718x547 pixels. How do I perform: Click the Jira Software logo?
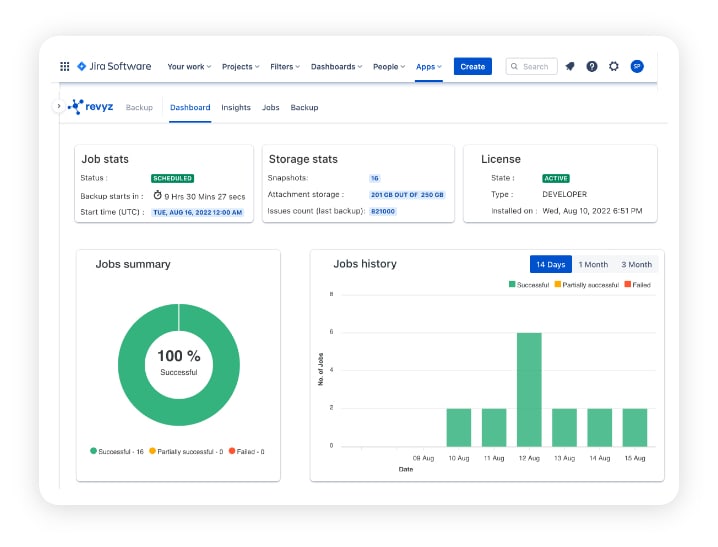pos(114,67)
